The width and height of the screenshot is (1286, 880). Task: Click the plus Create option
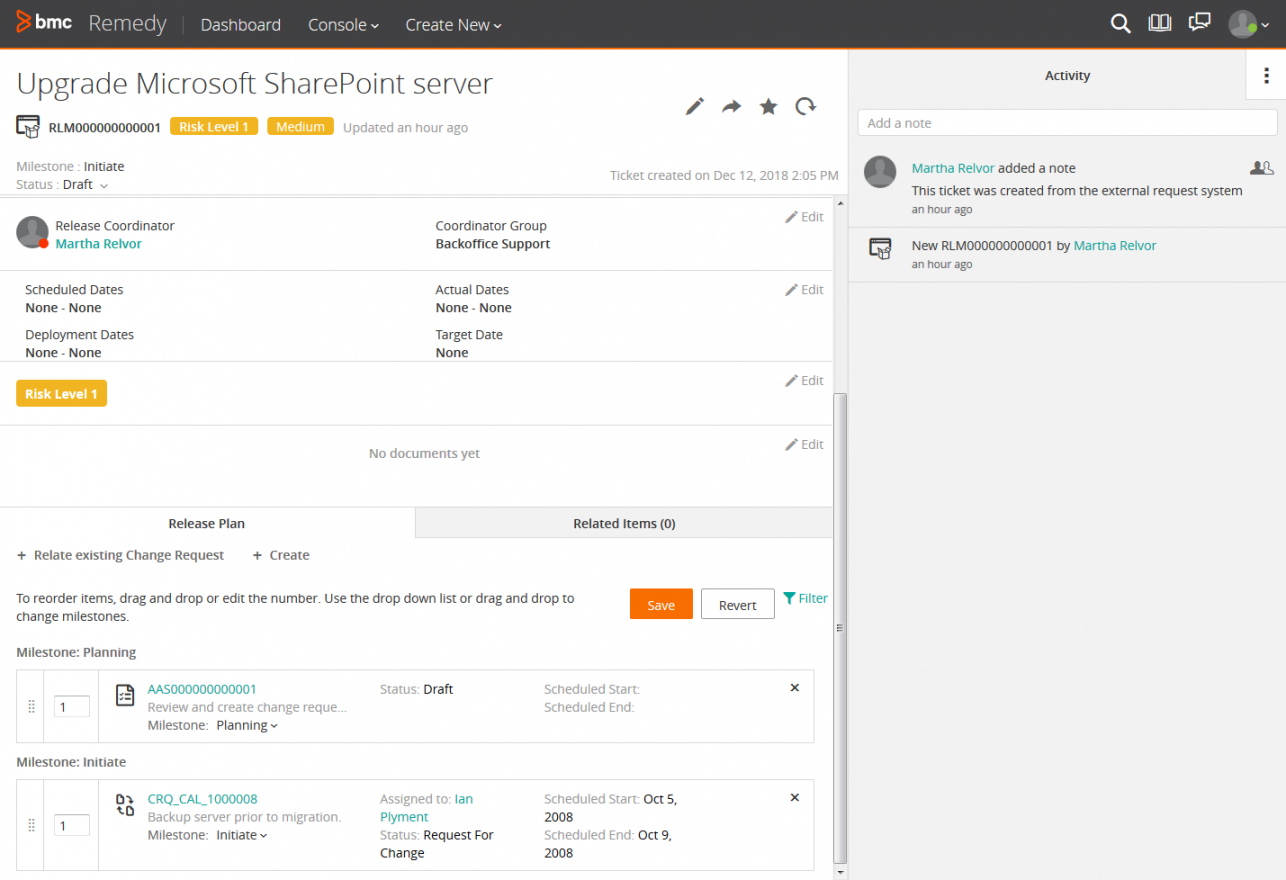point(281,555)
